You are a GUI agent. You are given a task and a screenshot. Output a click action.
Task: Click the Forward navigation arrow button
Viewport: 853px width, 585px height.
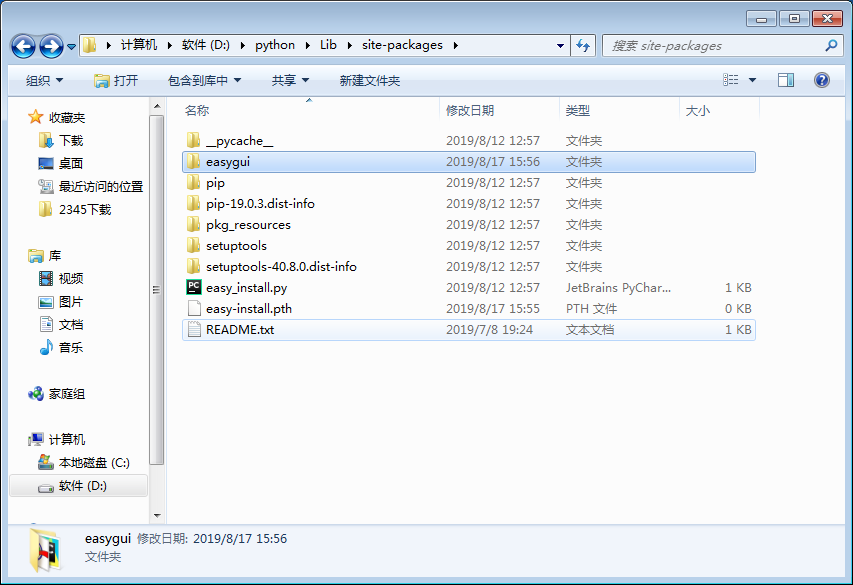(51, 46)
